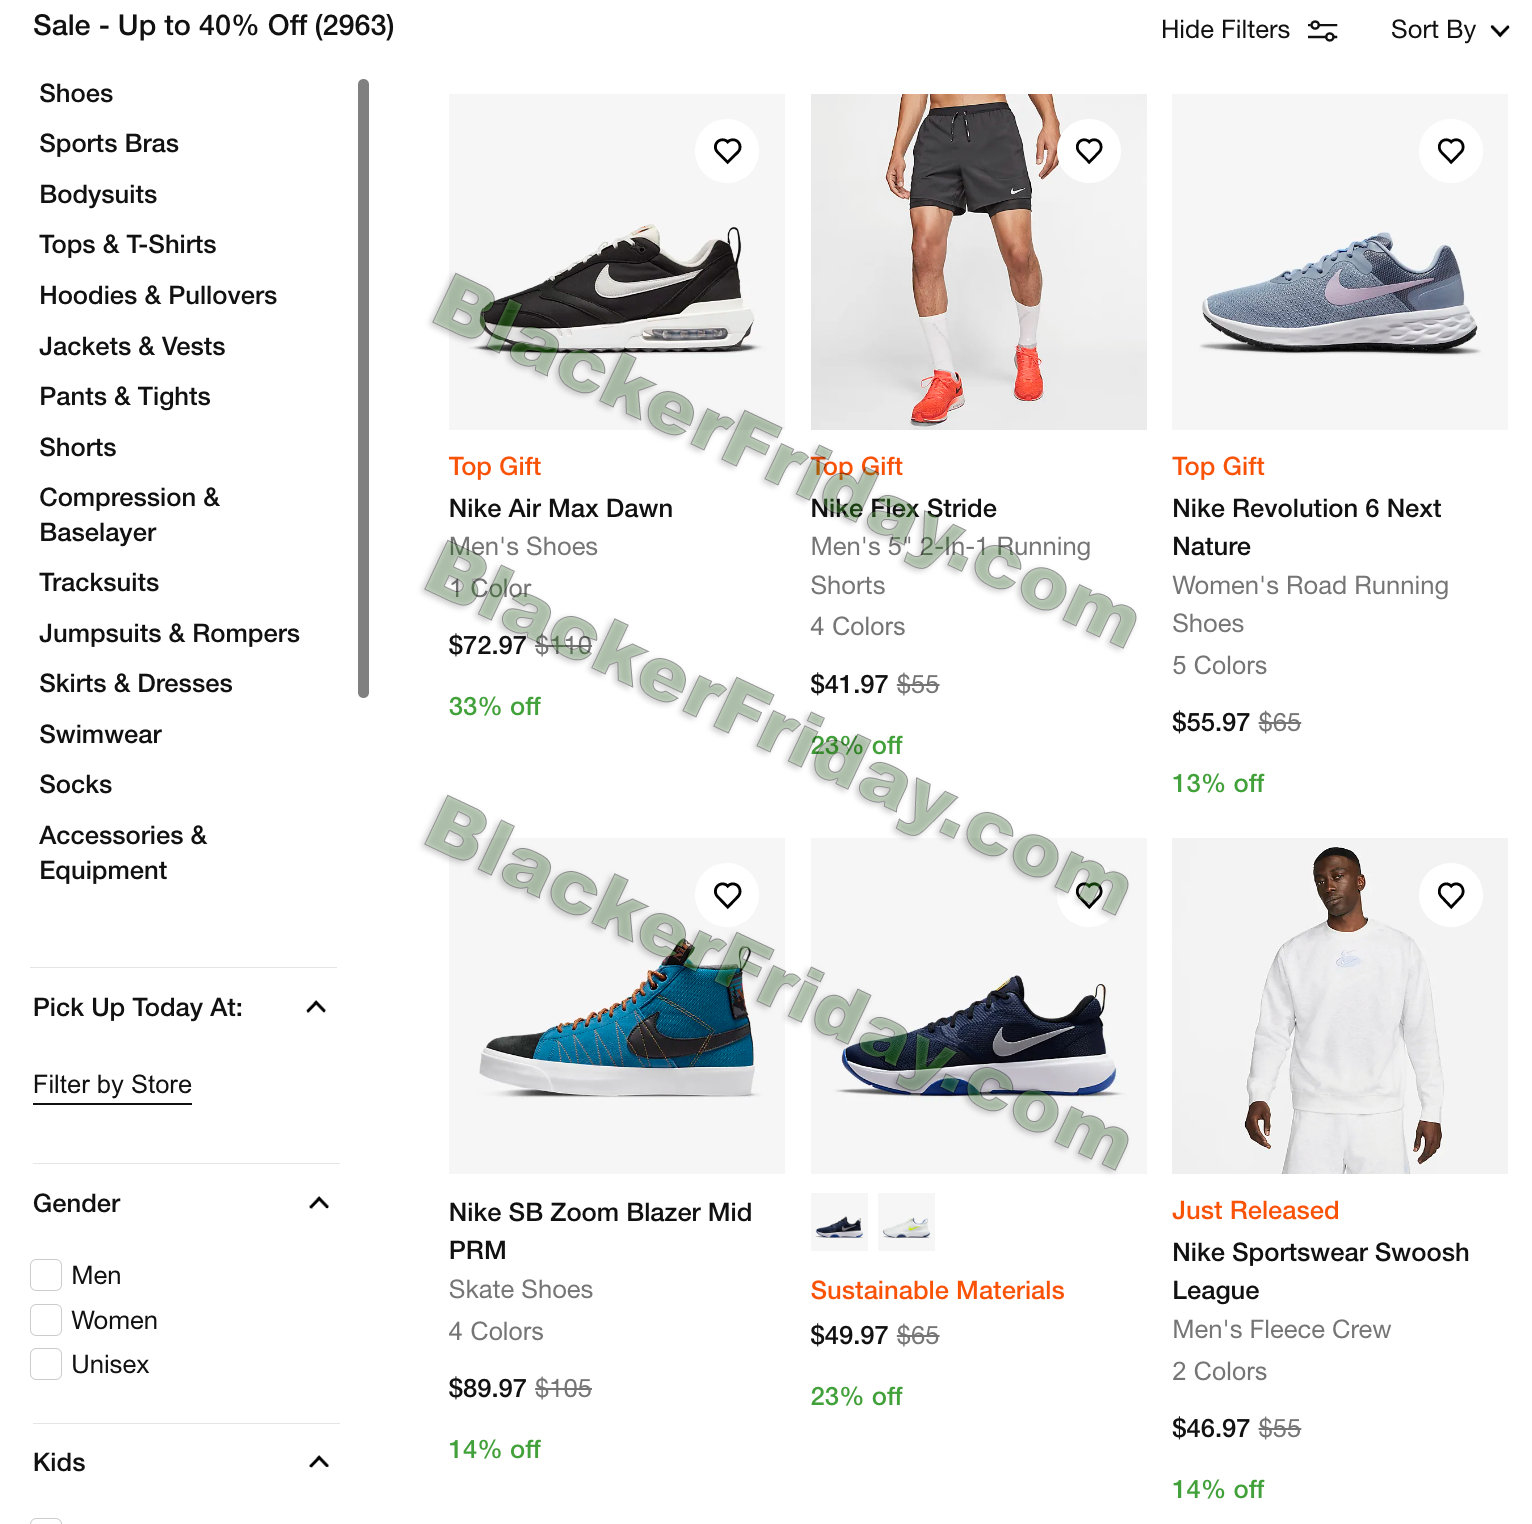Open the Sort By chevron

click(x=1500, y=31)
